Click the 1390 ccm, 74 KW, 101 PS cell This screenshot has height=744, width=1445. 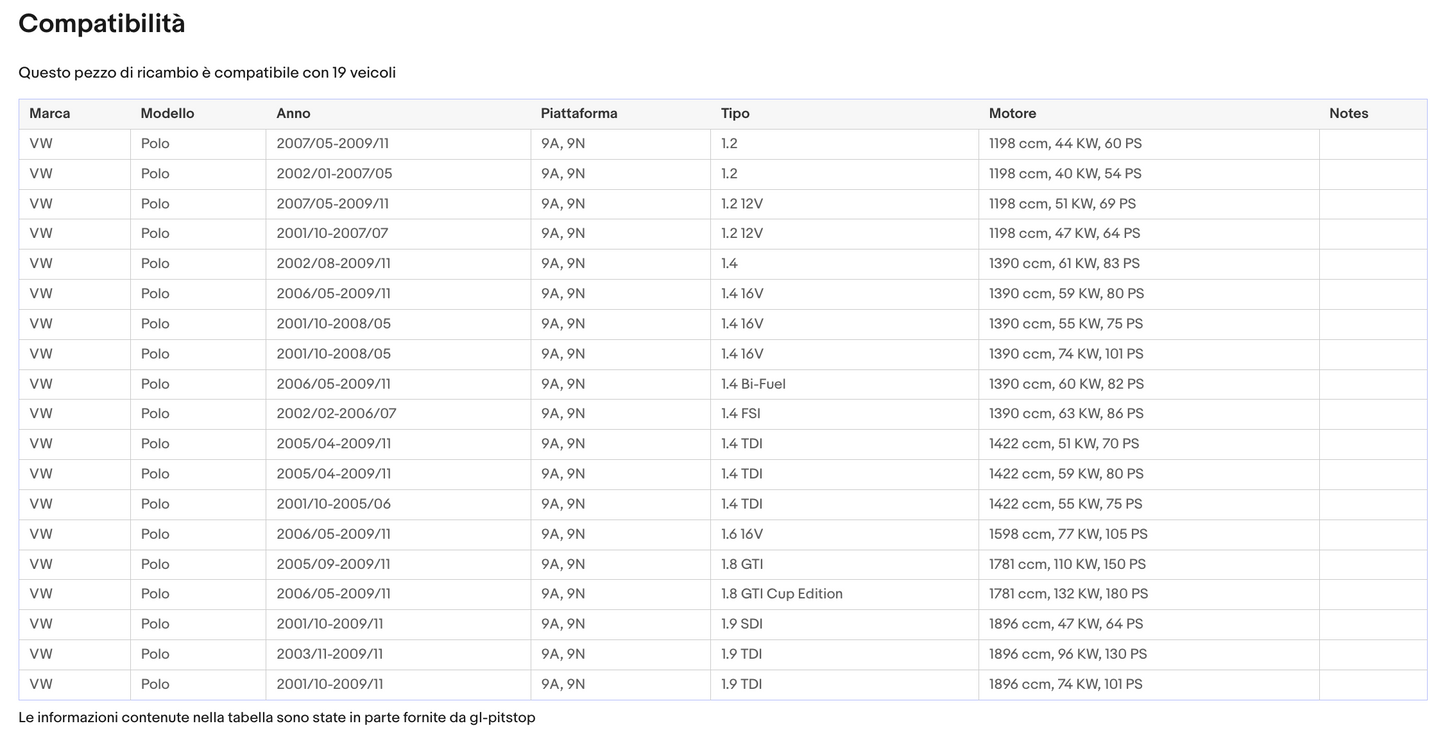tap(1065, 354)
